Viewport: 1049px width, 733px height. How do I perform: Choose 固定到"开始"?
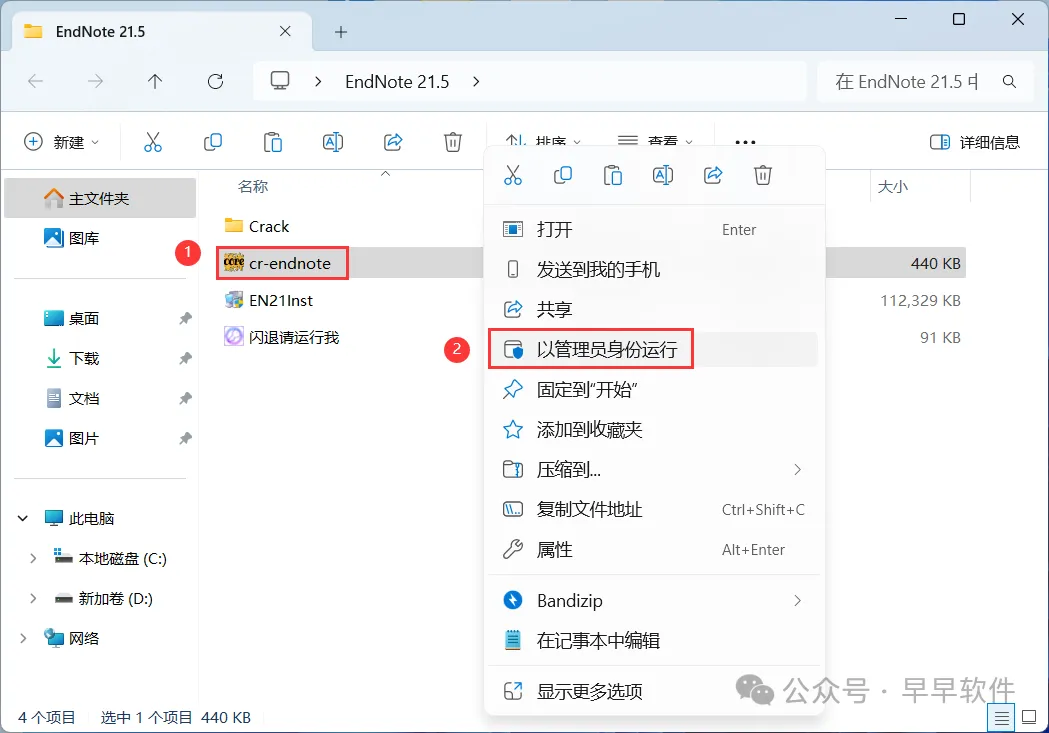(x=654, y=389)
